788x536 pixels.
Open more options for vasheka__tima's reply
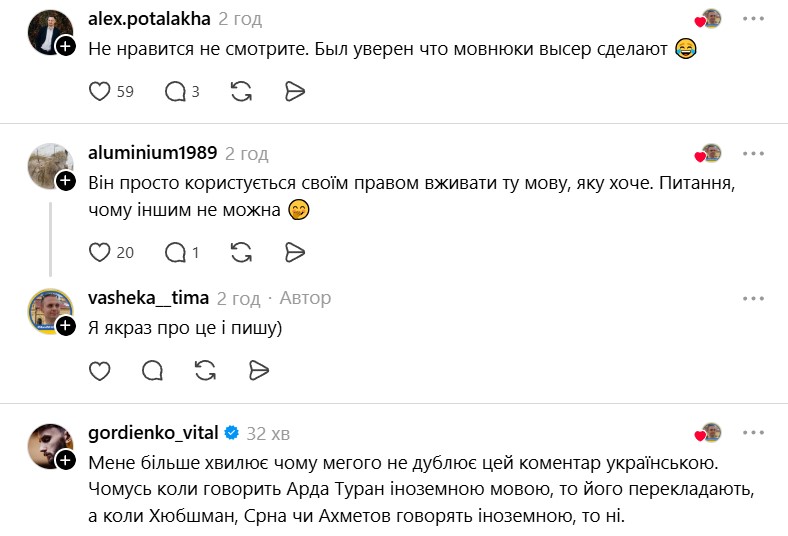click(753, 298)
